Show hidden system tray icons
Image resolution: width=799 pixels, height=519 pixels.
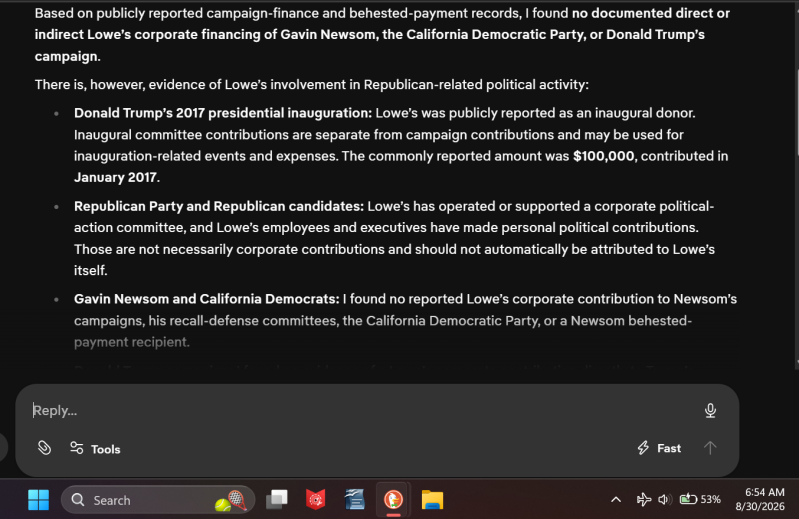[x=616, y=500]
